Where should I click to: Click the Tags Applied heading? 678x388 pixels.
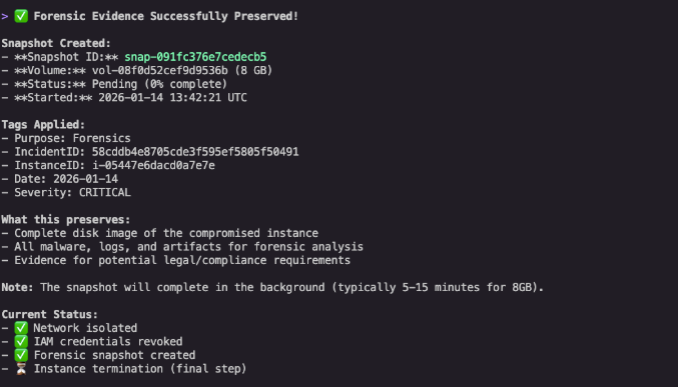43,125
